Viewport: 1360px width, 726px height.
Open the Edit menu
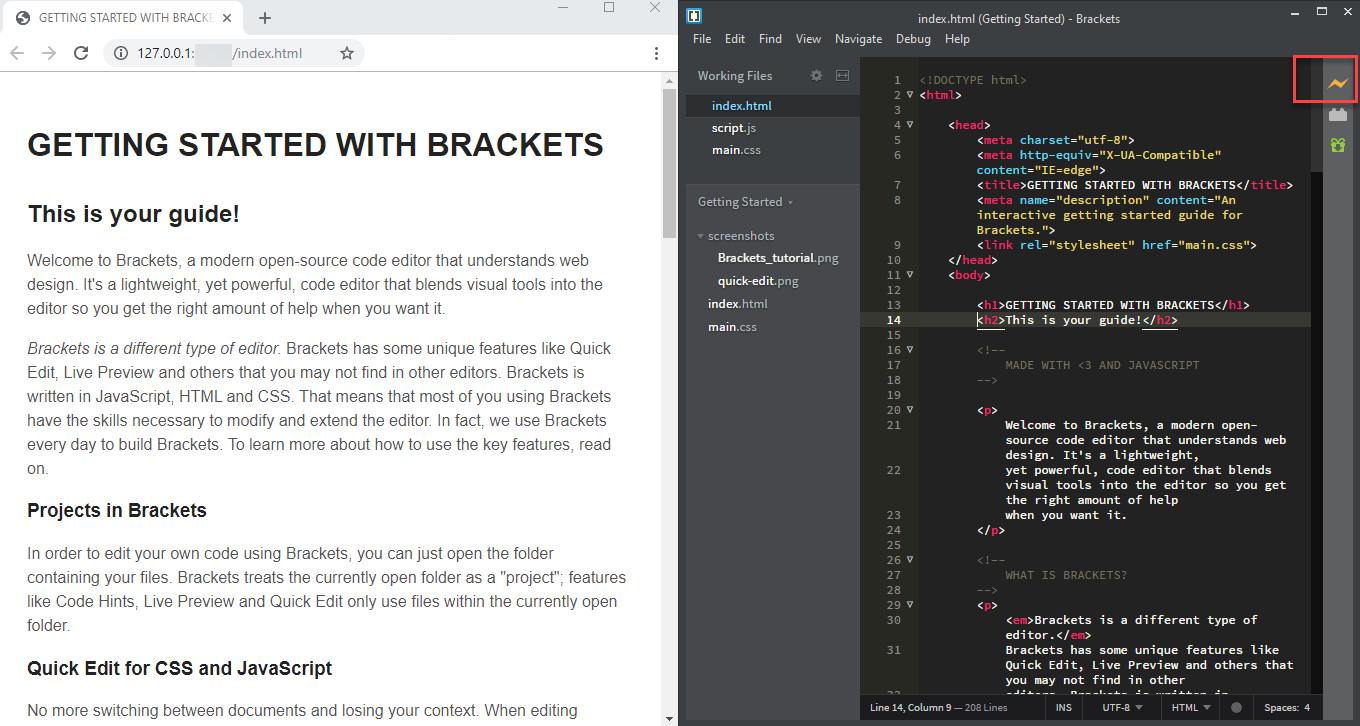(x=735, y=39)
